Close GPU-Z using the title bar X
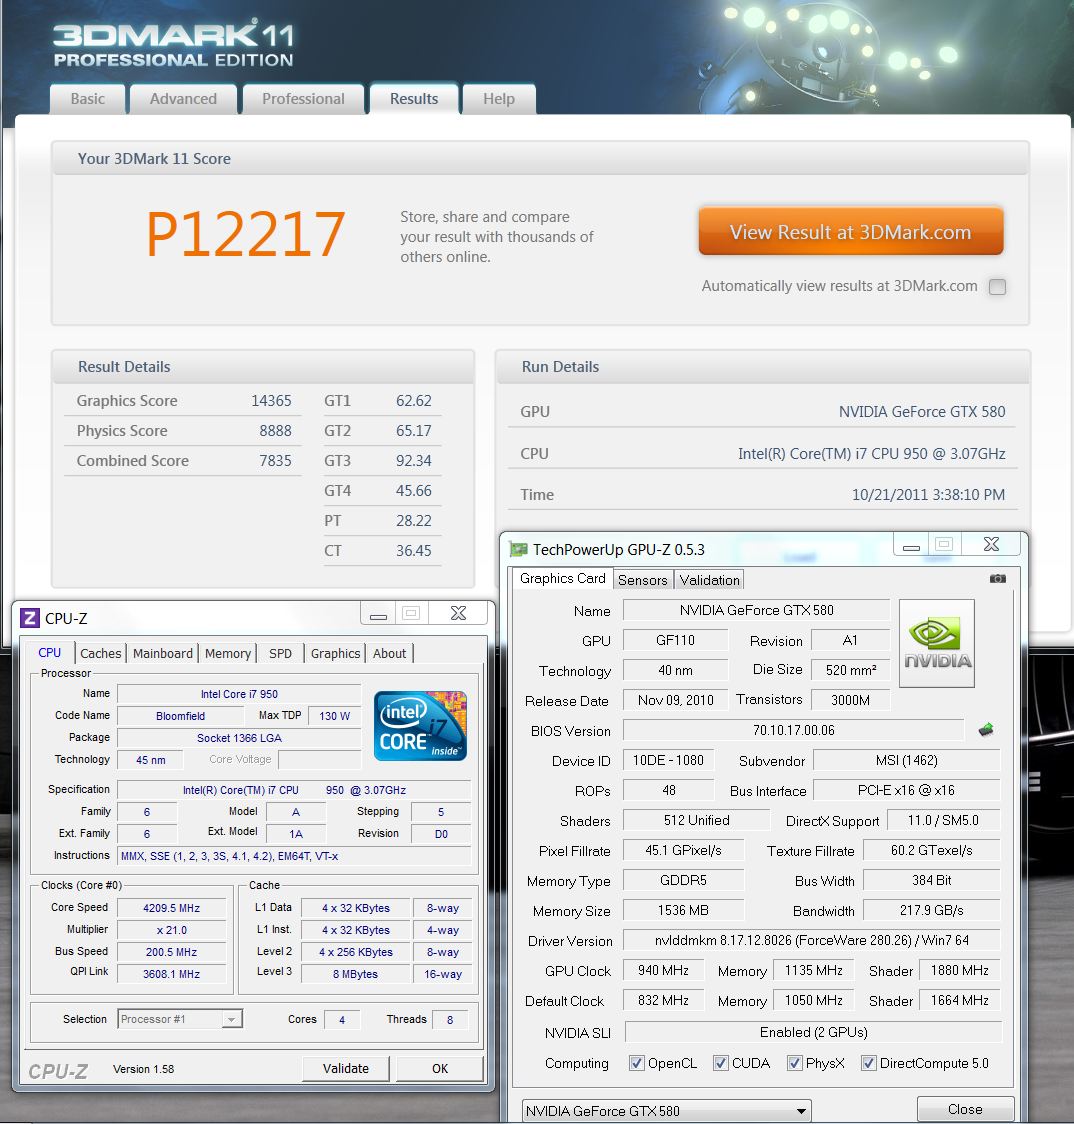The height and width of the screenshot is (1124, 1074). tap(991, 545)
